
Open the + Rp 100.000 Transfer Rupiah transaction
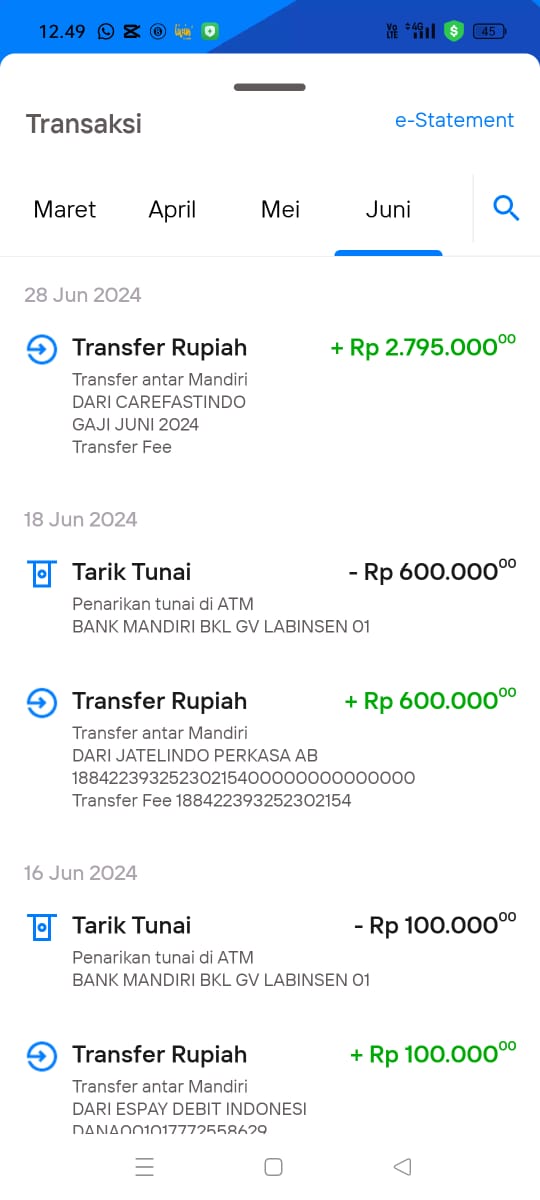[x=270, y=1090]
